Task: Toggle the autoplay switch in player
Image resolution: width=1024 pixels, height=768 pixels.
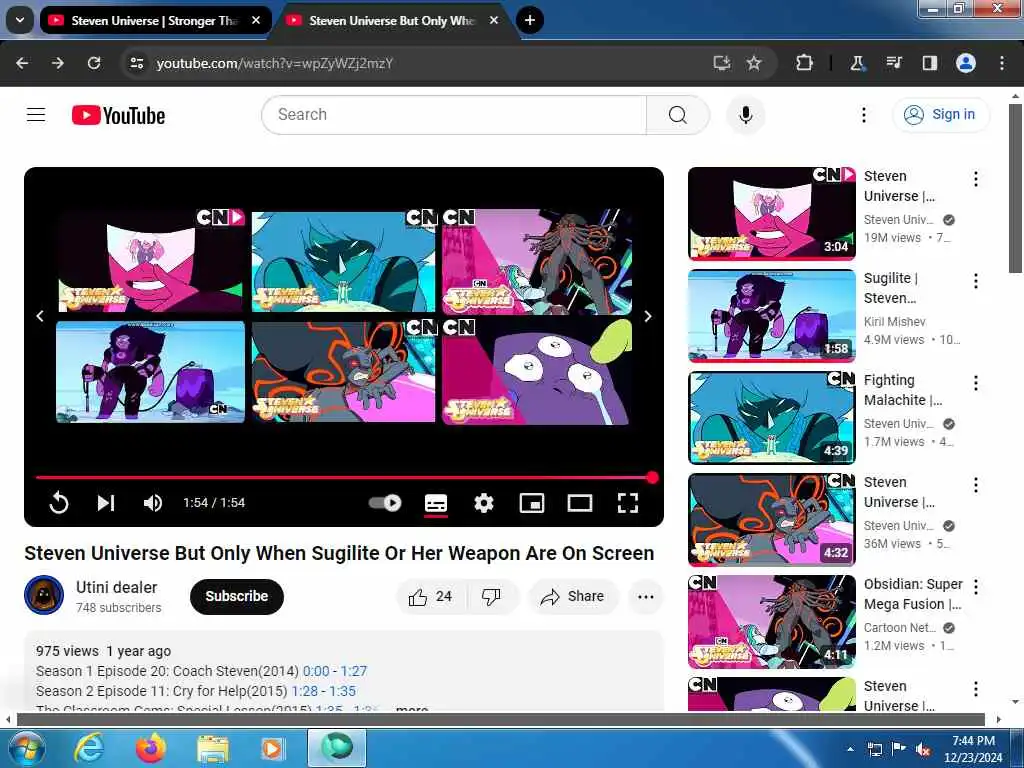Action: coord(385,503)
